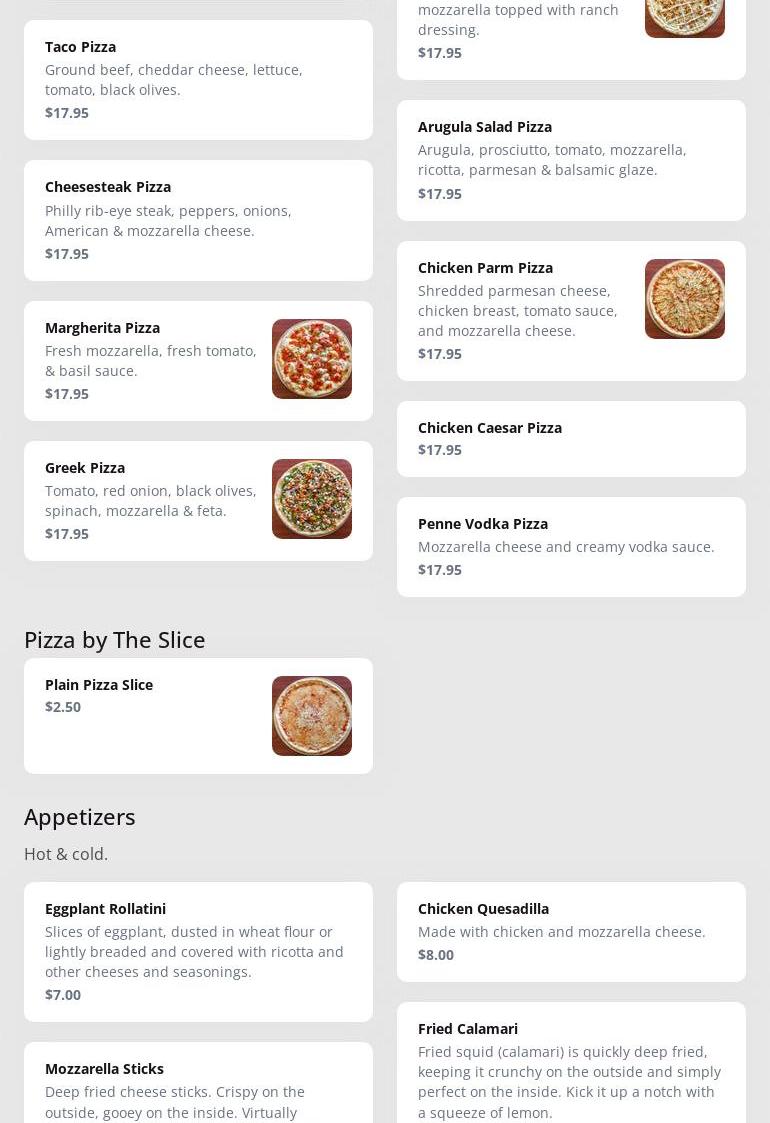Click the Plain Pizza Slice title

tap(99, 685)
